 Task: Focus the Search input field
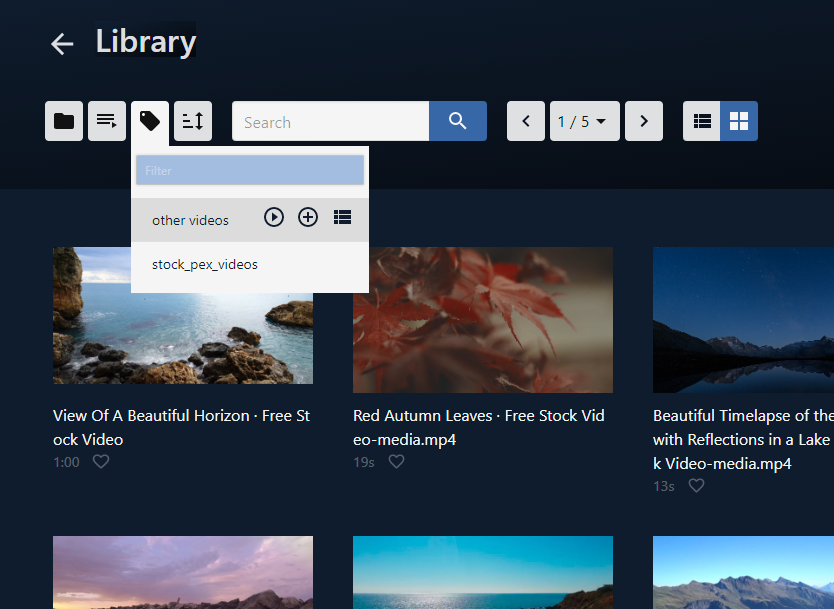pyautogui.click(x=330, y=121)
